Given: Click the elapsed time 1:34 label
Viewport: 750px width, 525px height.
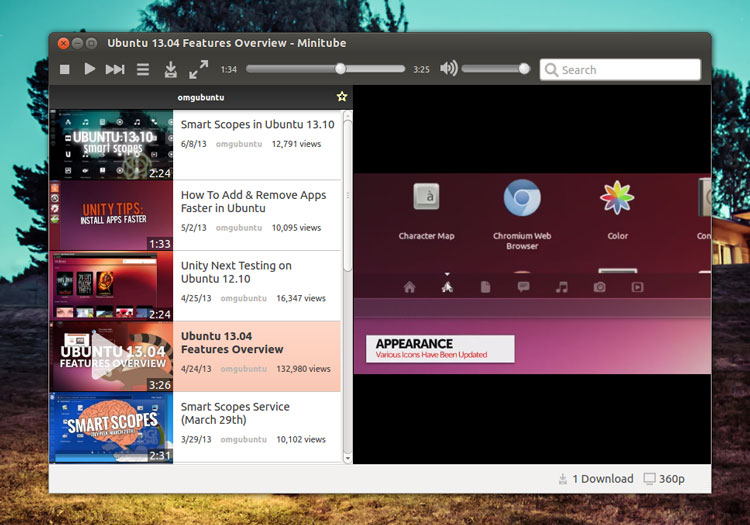Looking at the screenshot, I should [x=229, y=70].
